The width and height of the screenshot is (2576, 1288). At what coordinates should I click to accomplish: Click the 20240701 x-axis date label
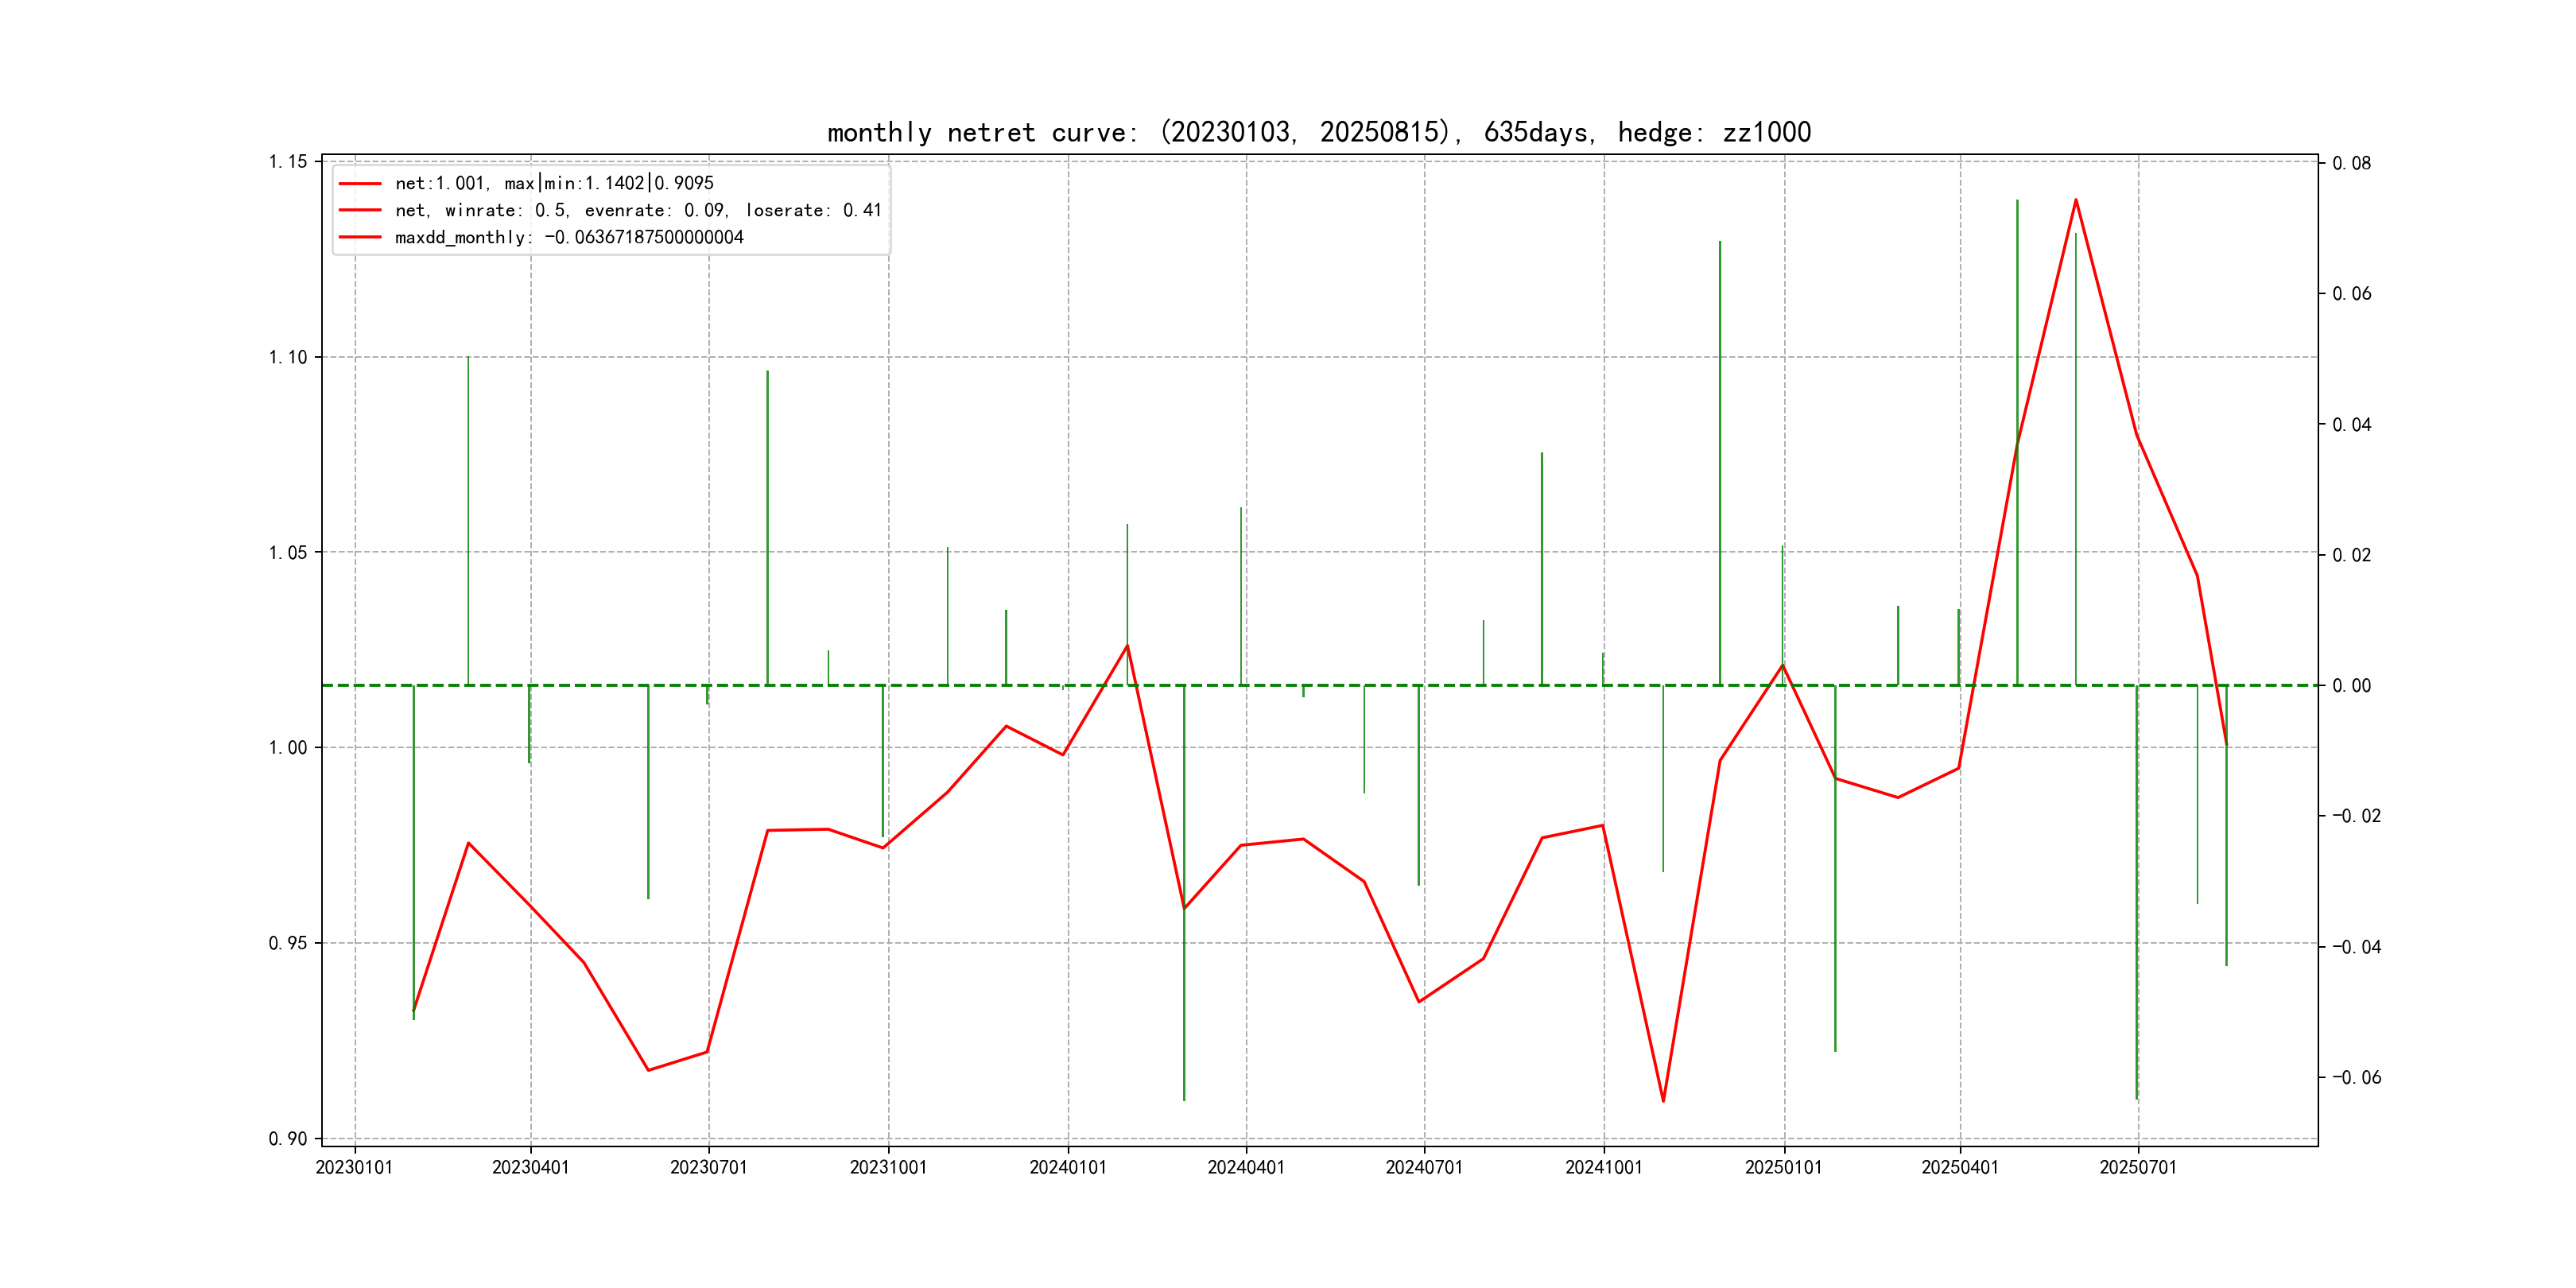pyautogui.click(x=1424, y=1167)
